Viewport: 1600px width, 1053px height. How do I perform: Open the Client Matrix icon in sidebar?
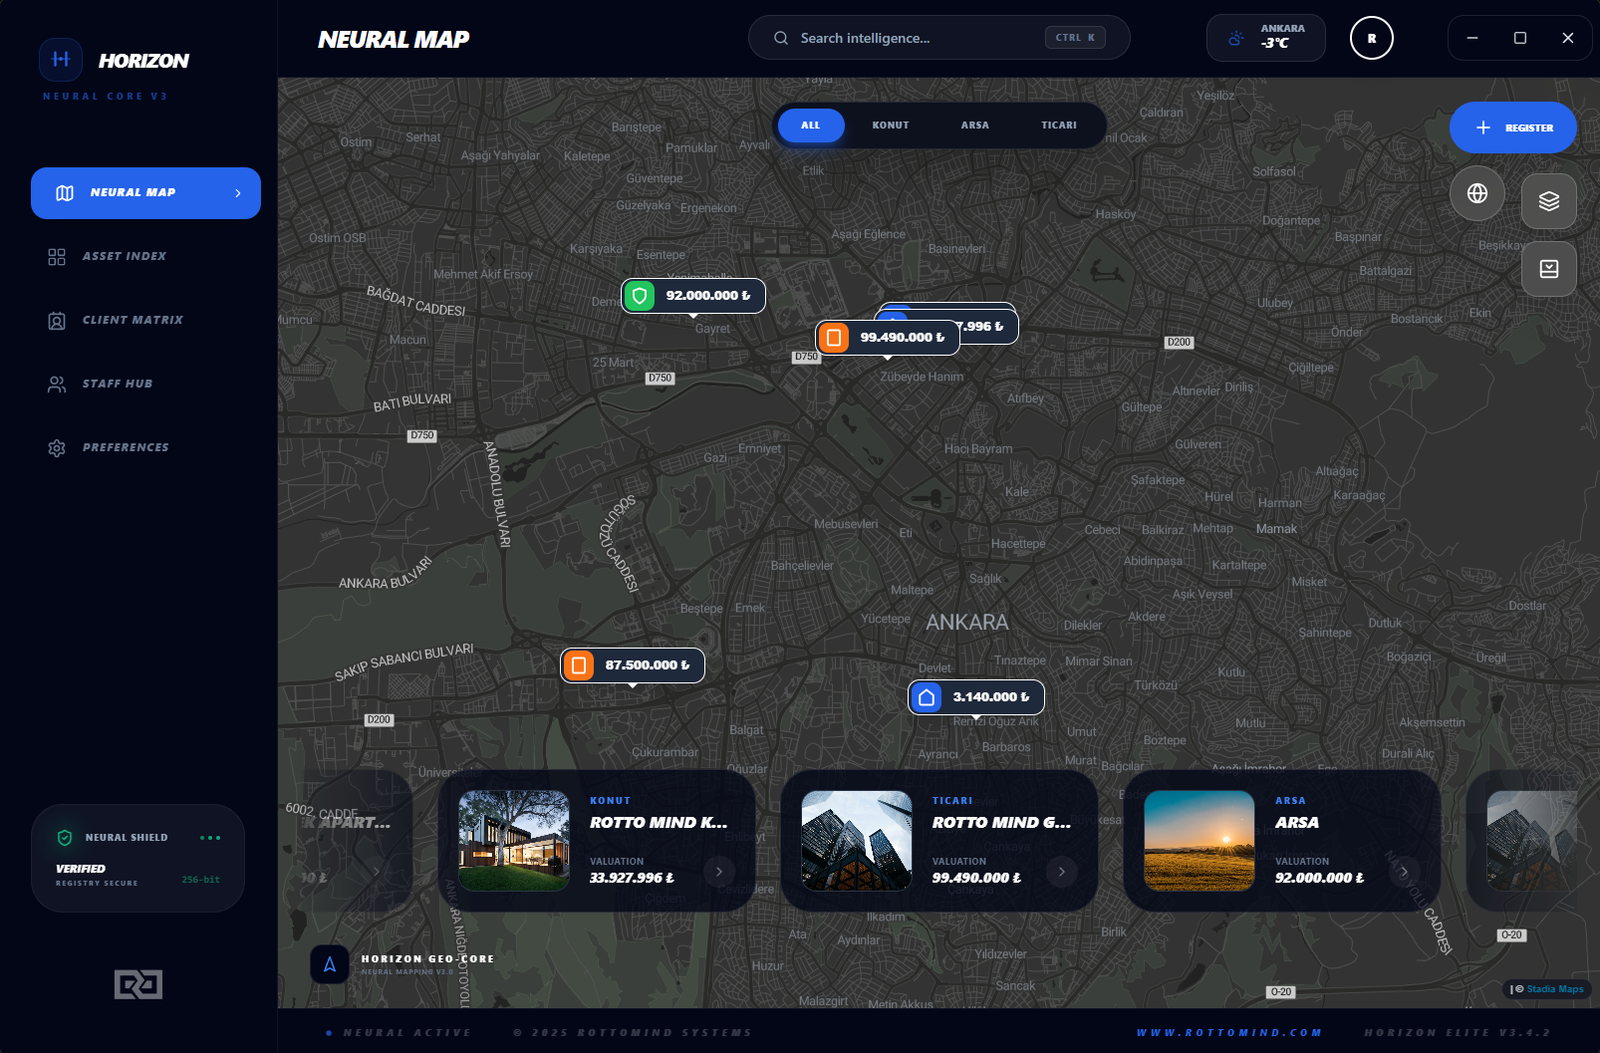(57, 320)
